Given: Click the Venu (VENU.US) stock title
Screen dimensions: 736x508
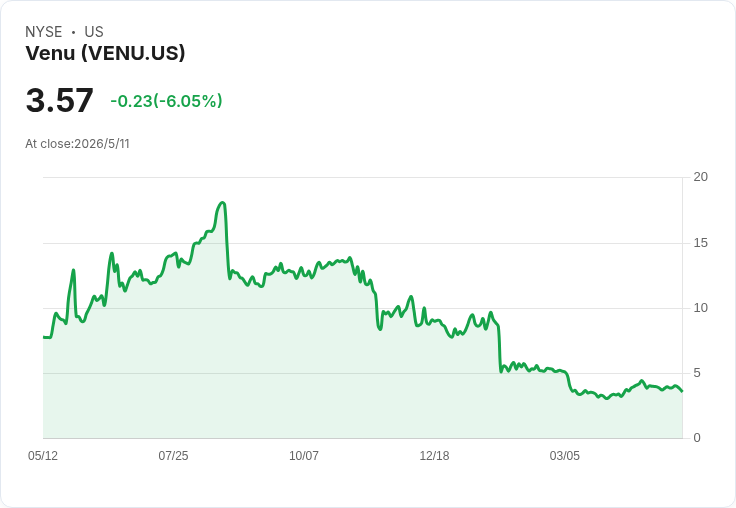Looking at the screenshot, I should pos(105,53).
